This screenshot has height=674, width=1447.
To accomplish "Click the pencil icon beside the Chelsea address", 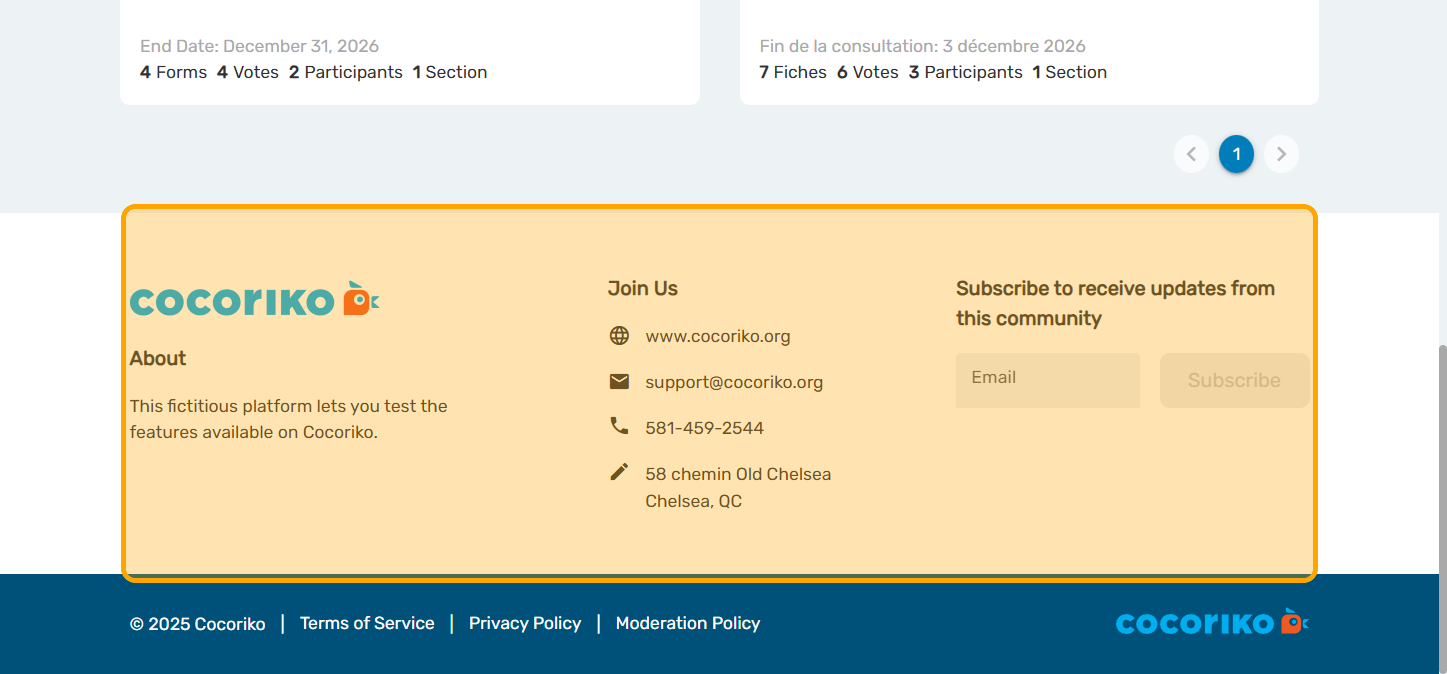I will coord(619,472).
